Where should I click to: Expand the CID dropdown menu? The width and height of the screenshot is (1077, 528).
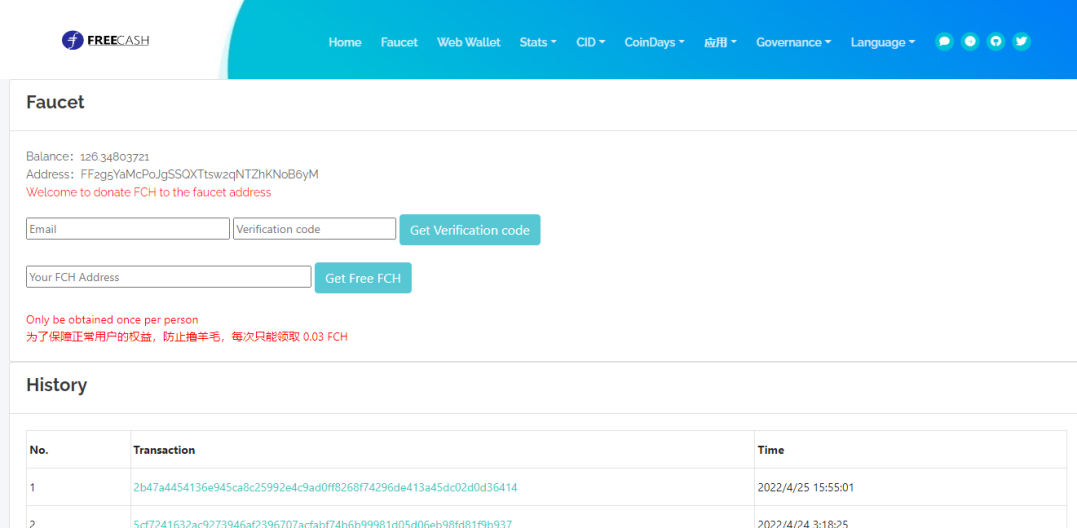(x=591, y=42)
